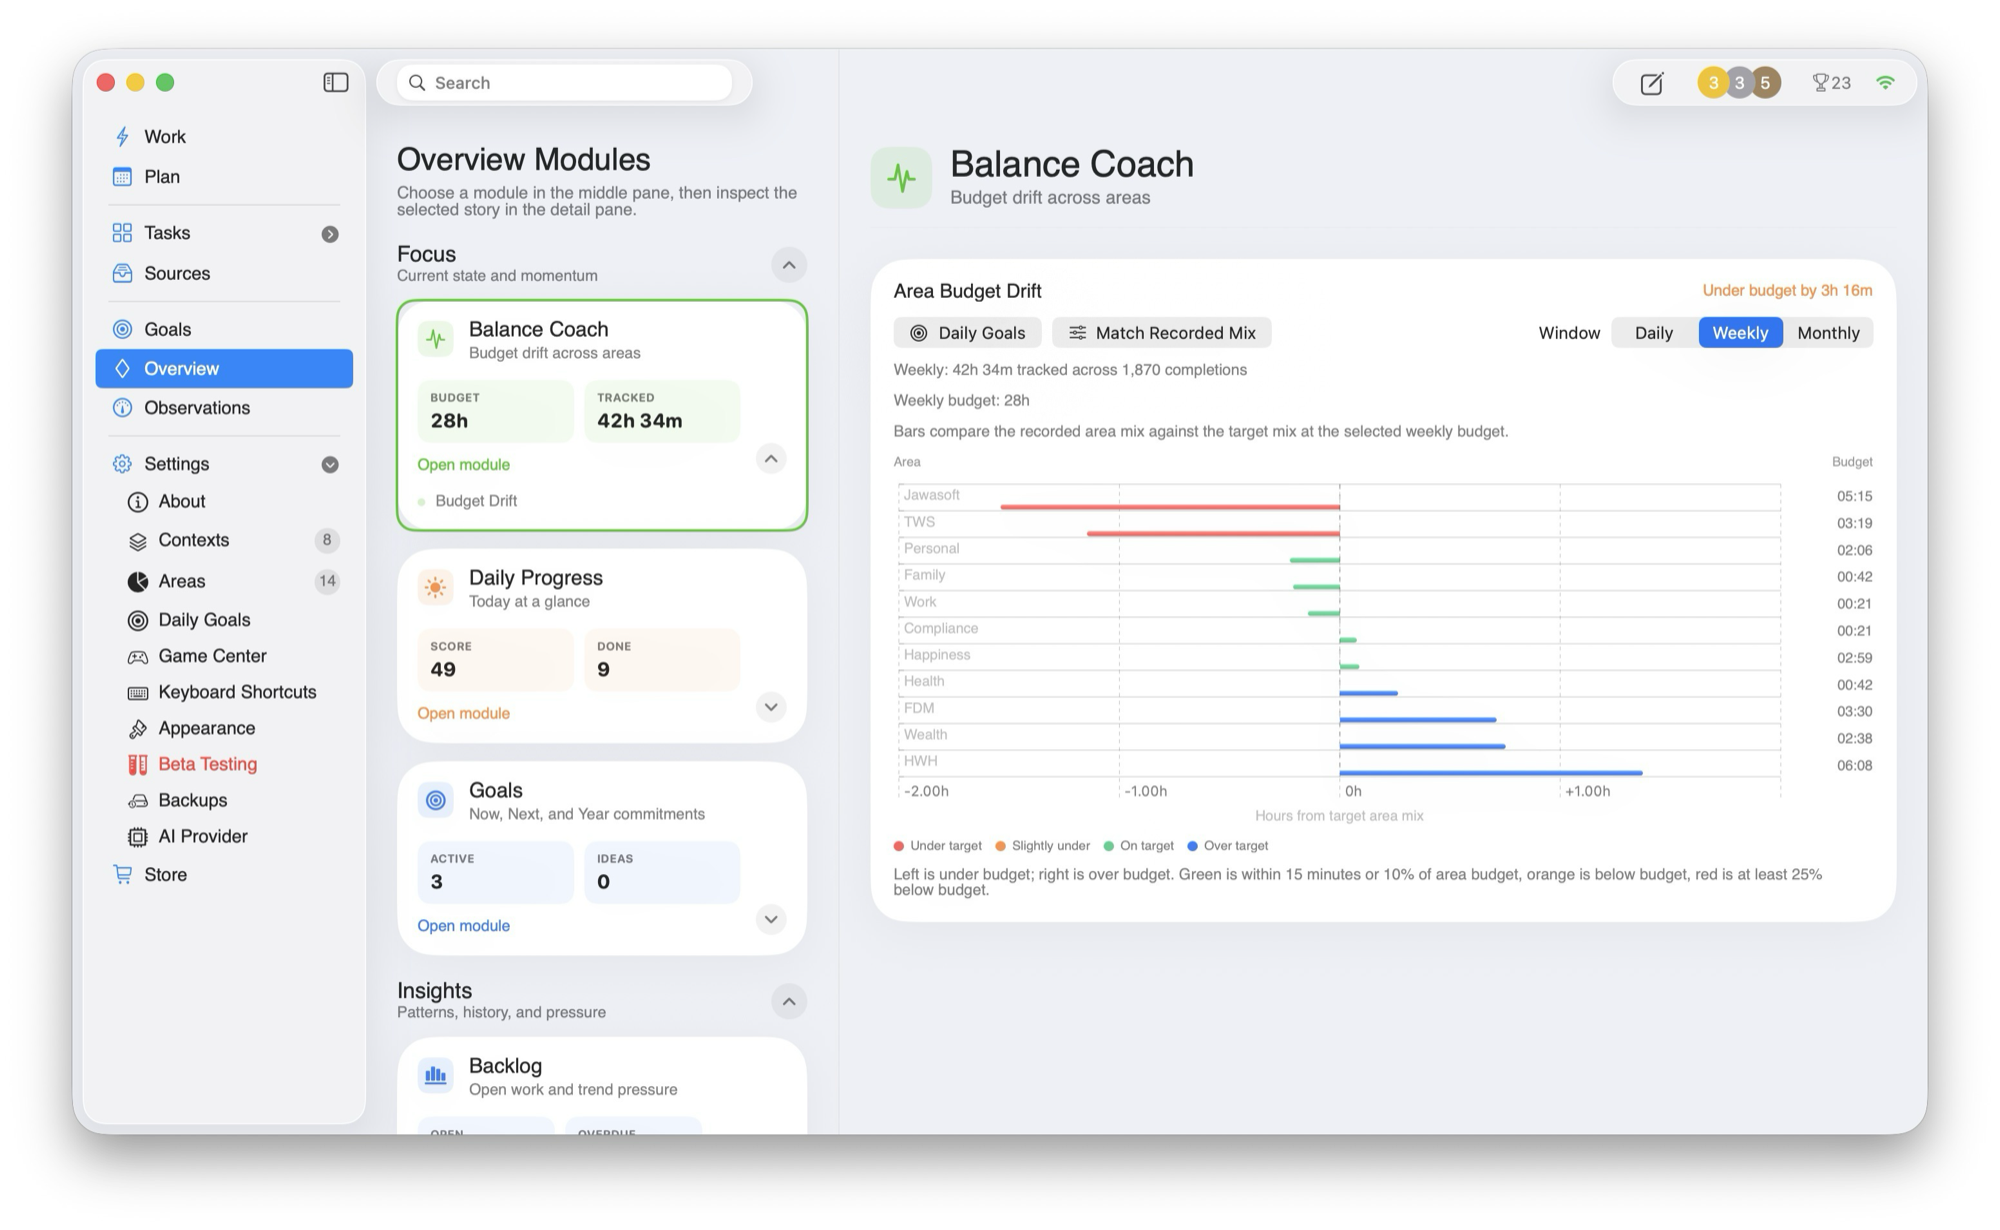The height and width of the screenshot is (1230, 2000).
Task: Open the trophy count 23 icon
Action: pyautogui.click(x=1832, y=83)
